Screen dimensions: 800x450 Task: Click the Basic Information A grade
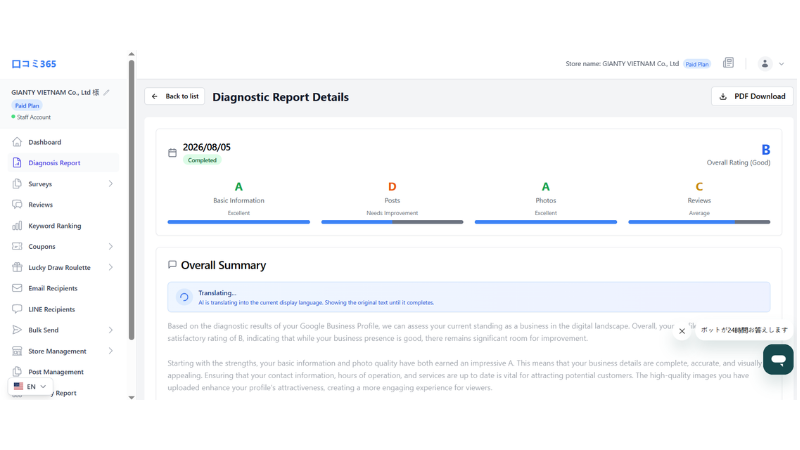pos(239,187)
